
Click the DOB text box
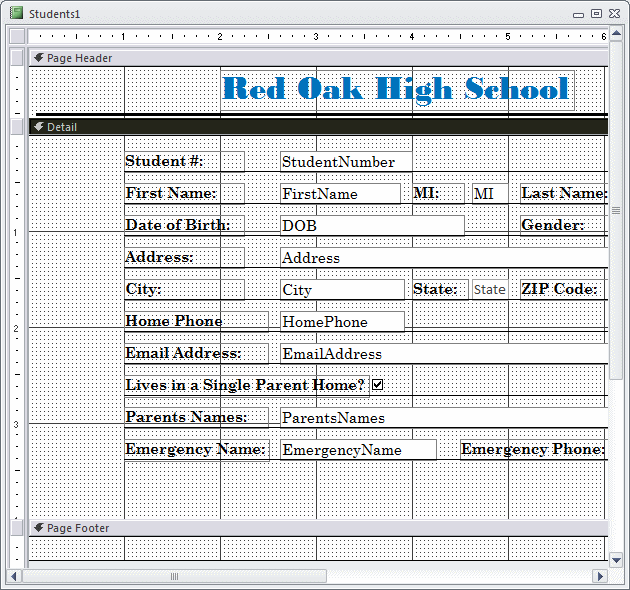point(372,225)
